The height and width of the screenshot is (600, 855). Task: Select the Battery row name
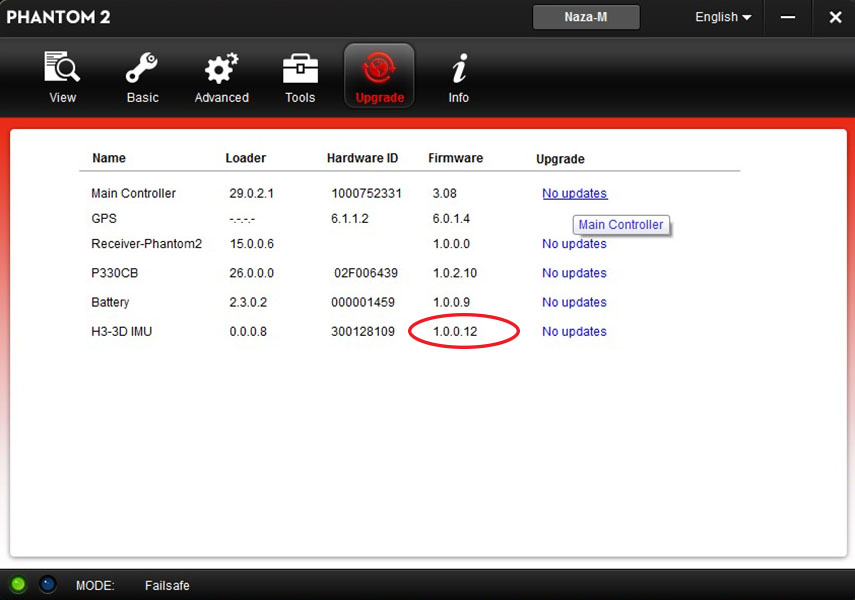click(x=110, y=302)
